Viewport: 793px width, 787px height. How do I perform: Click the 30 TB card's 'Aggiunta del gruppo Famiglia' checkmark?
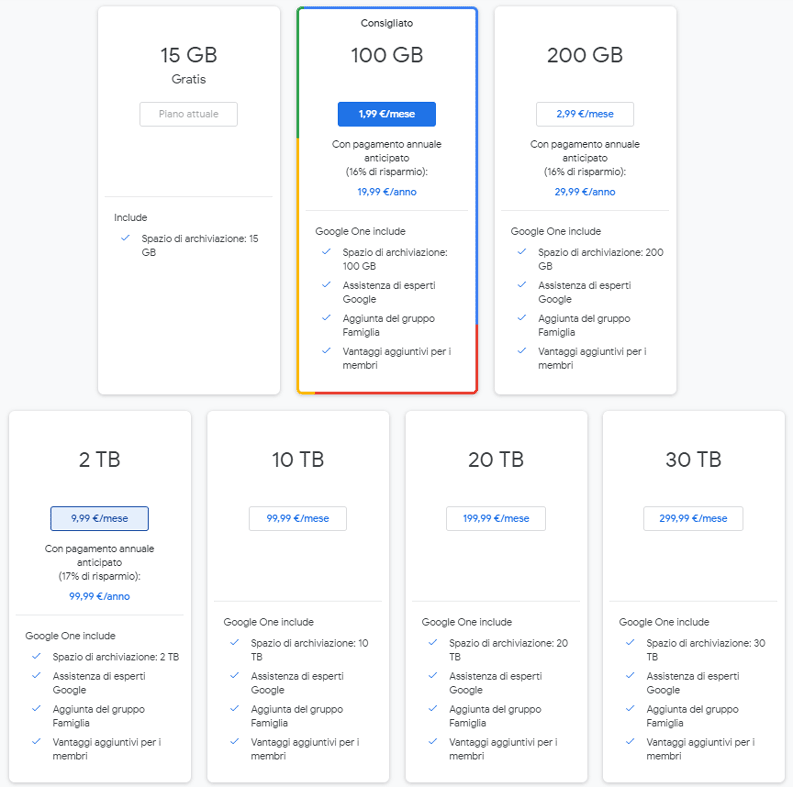(x=630, y=709)
